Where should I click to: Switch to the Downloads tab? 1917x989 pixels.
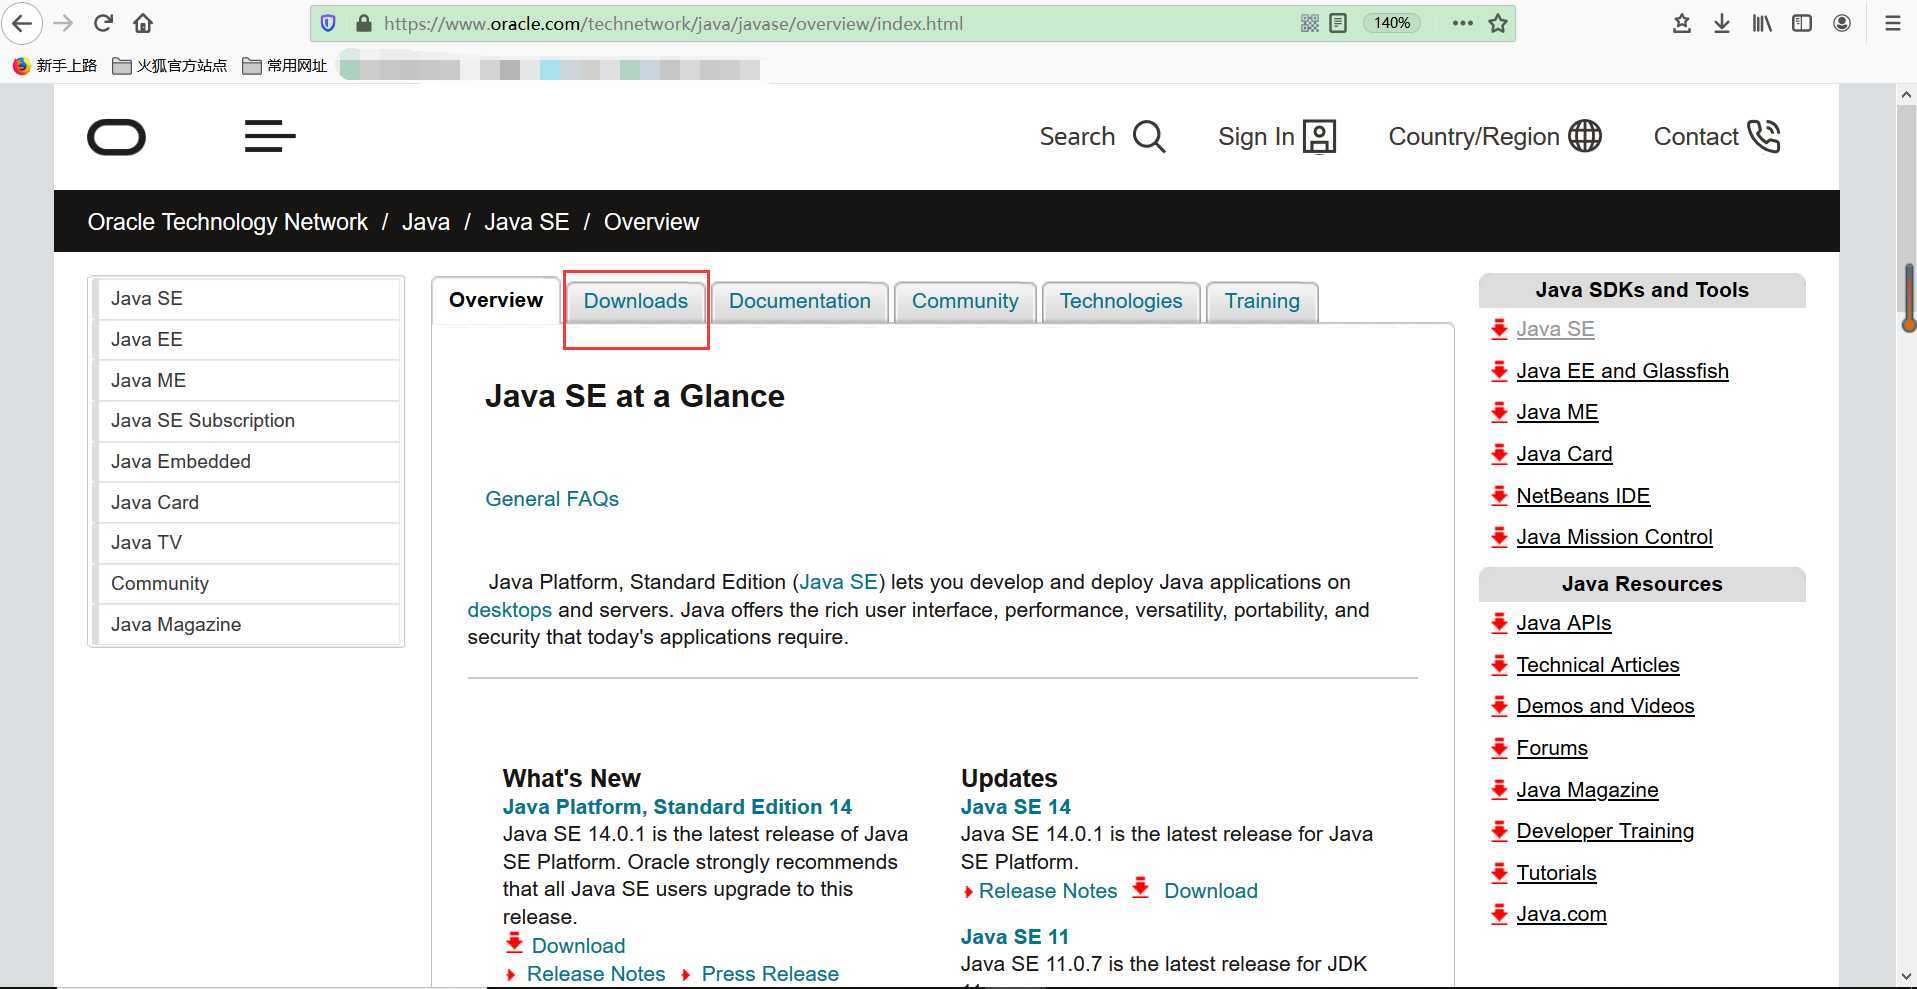coord(635,301)
